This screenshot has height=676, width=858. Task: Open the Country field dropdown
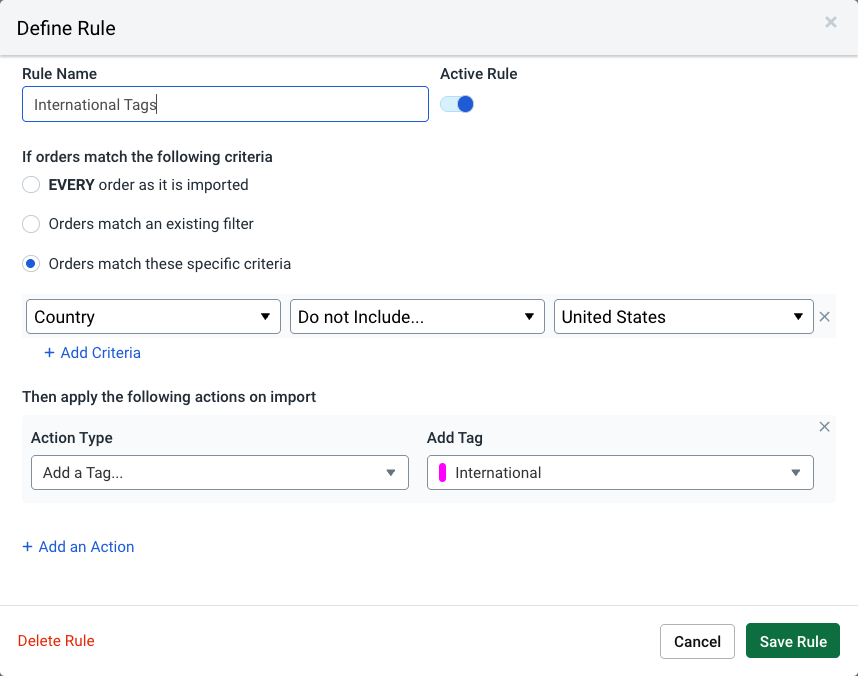click(152, 316)
